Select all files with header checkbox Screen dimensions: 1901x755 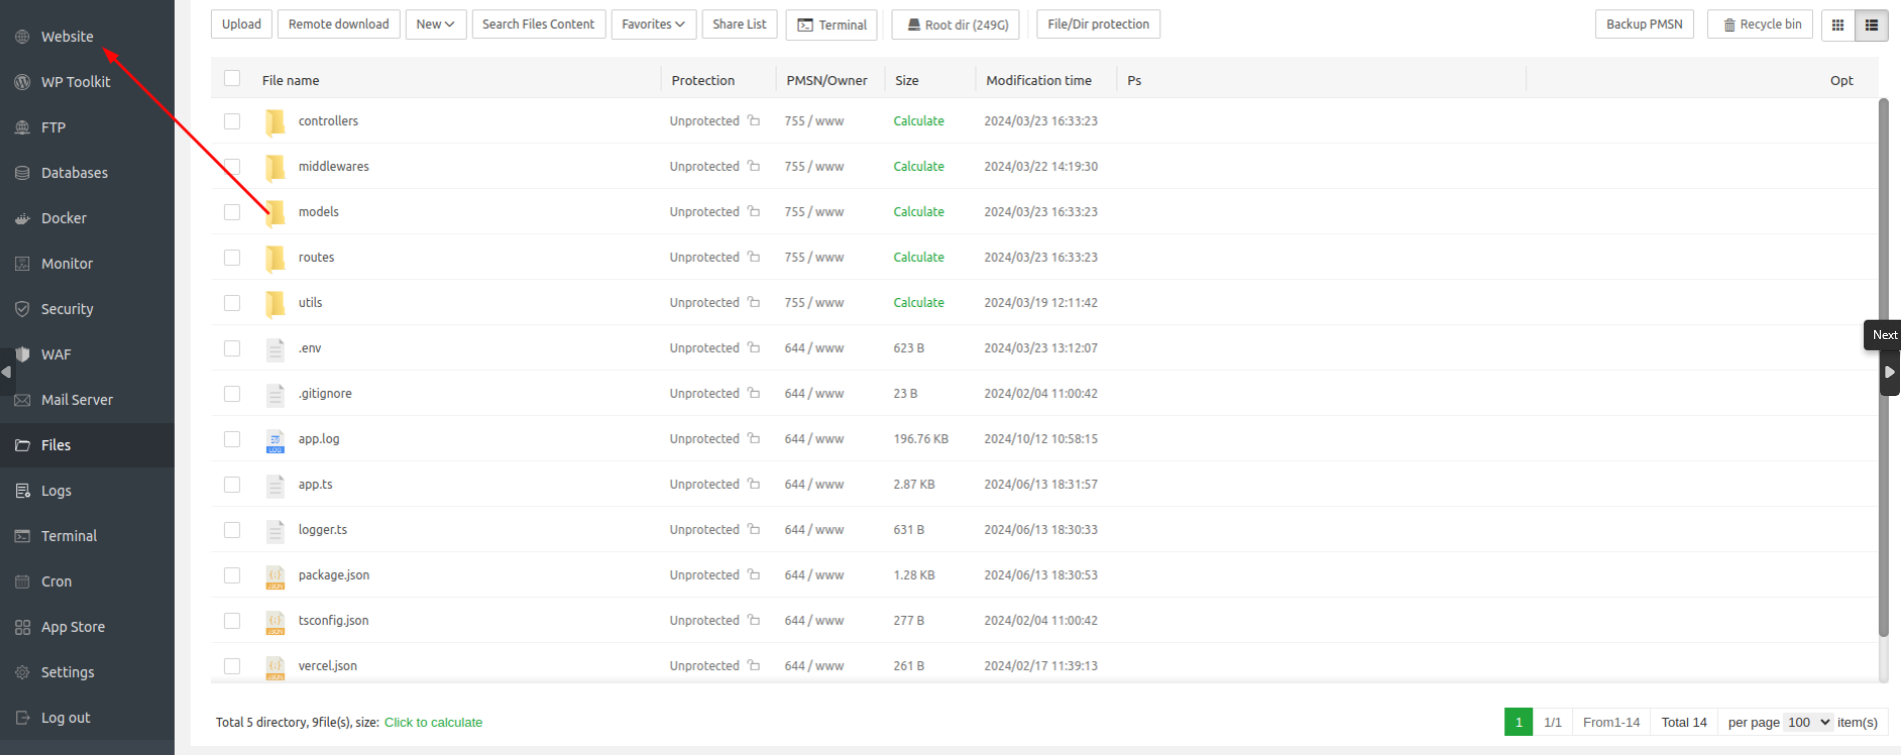coord(232,79)
